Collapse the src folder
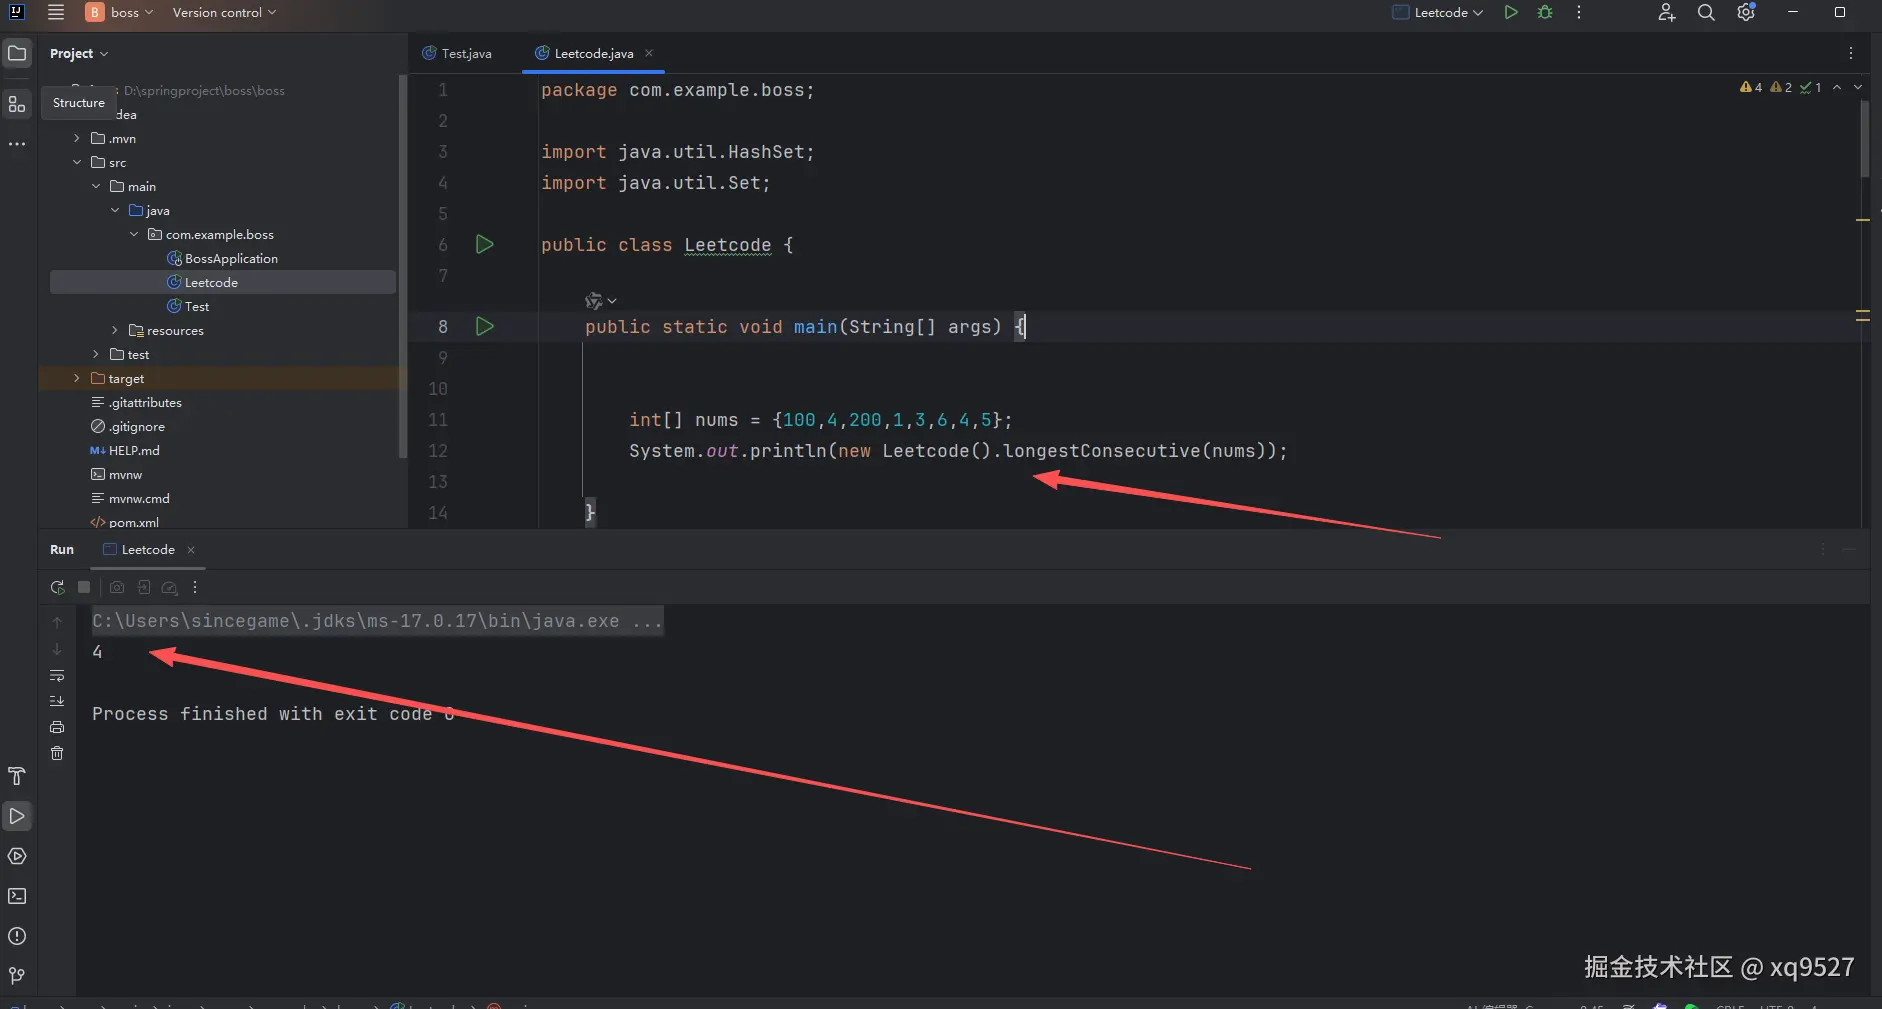Screen dimensions: 1882x1009 pos(77,162)
